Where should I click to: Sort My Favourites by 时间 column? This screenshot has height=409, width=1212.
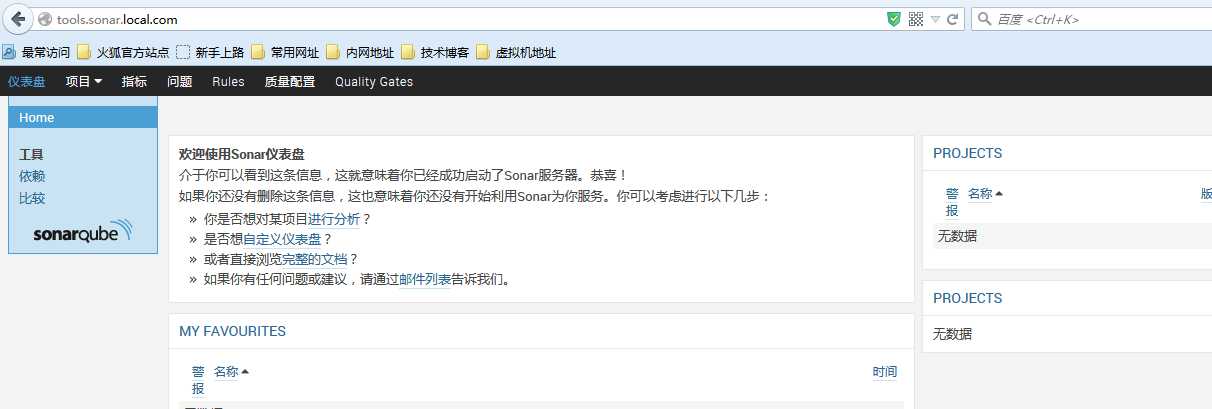(885, 372)
